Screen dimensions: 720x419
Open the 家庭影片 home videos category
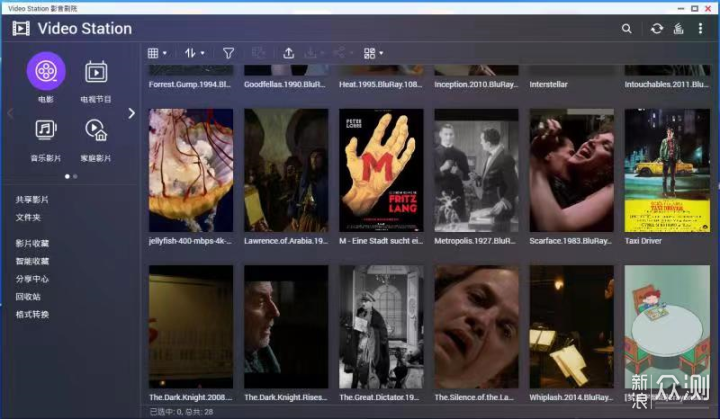(96, 130)
